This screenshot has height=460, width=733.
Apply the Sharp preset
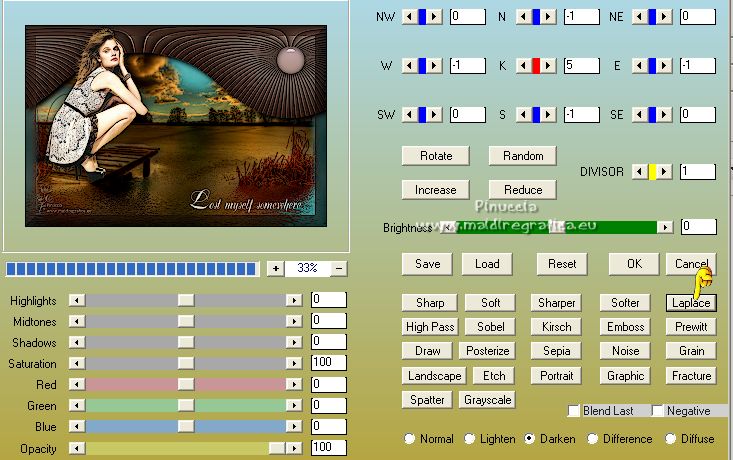pos(430,303)
